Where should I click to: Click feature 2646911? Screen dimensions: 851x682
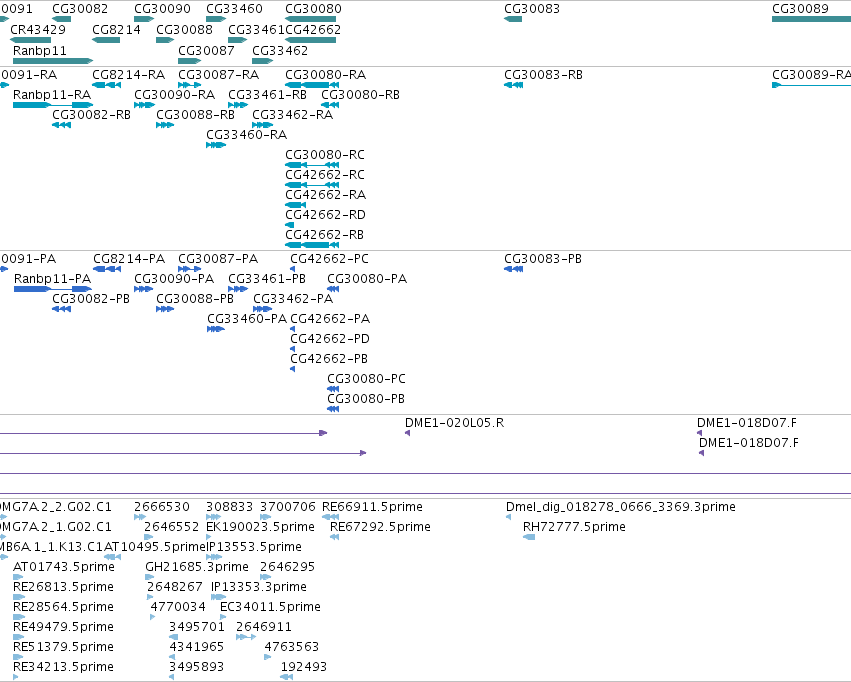(264, 627)
